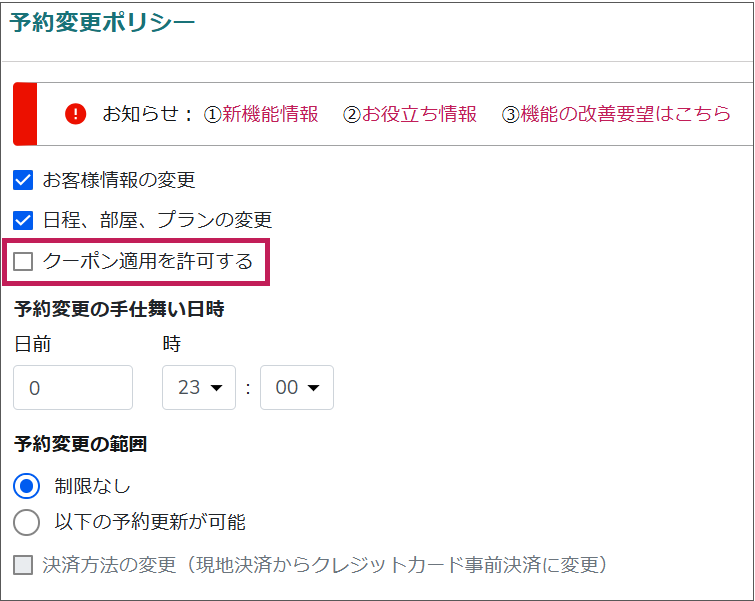Click the red exclamation alert icon

(76, 114)
